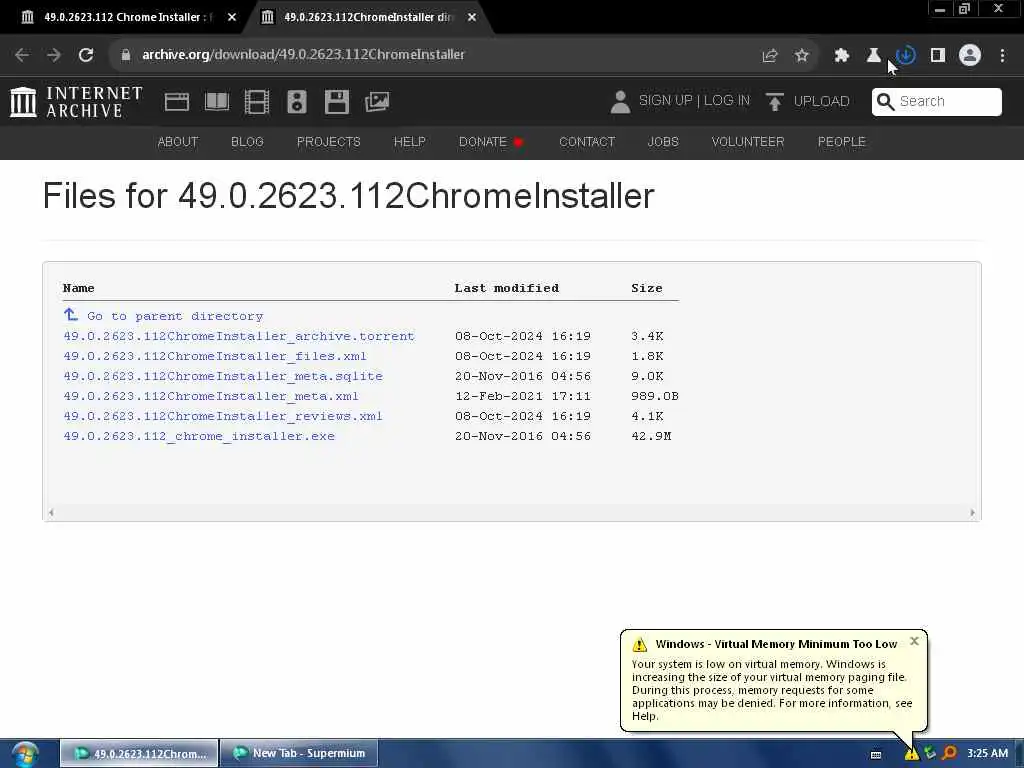Image resolution: width=1024 pixels, height=768 pixels.
Task: Open the ABOUT menu item
Action: click(x=178, y=142)
